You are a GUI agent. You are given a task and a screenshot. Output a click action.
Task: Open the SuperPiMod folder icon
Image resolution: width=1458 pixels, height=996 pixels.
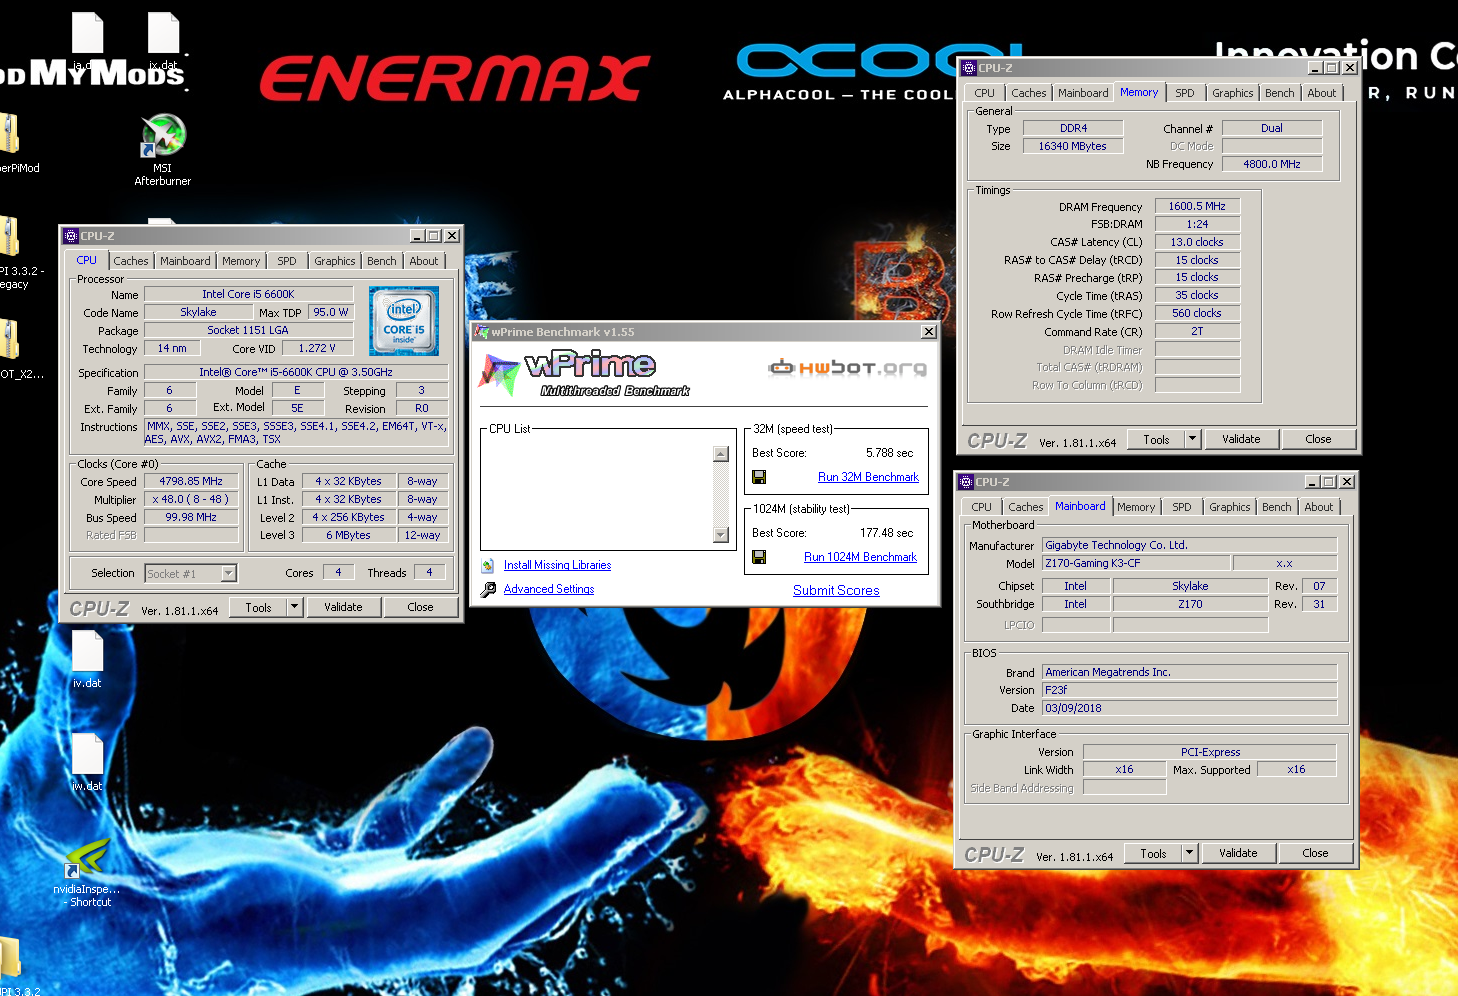[x=10, y=135]
